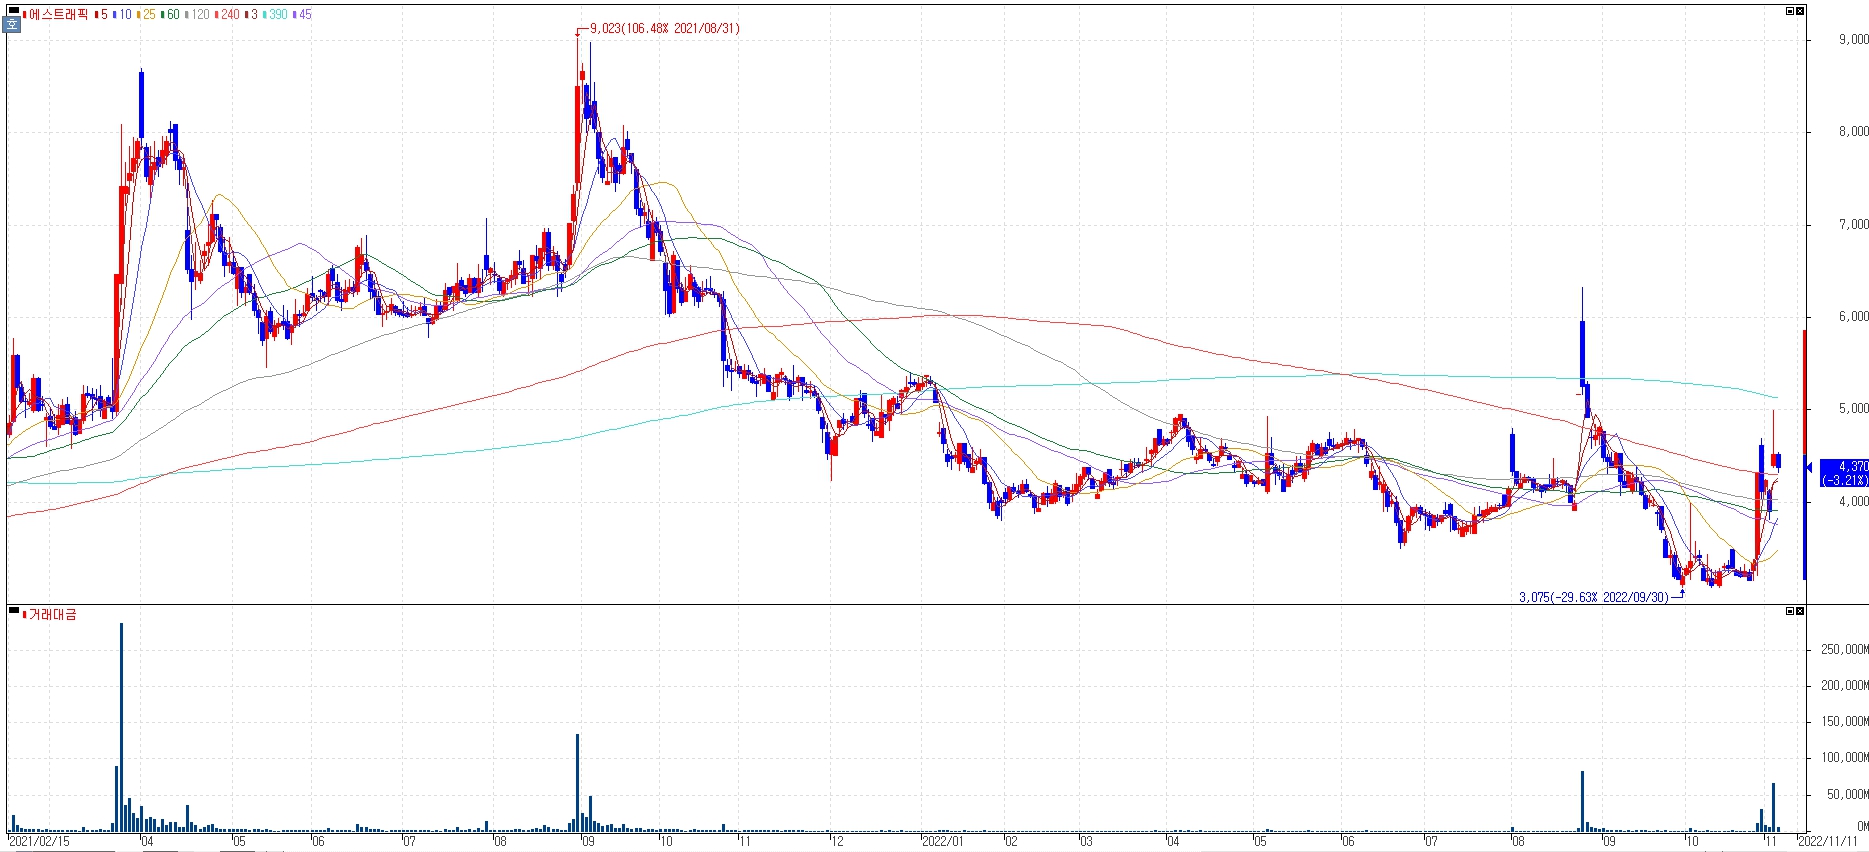Image resolution: width=1869 pixels, height=852 pixels.
Task: Select the 3-day moving average legend
Action: pyautogui.click(x=251, y=14)
